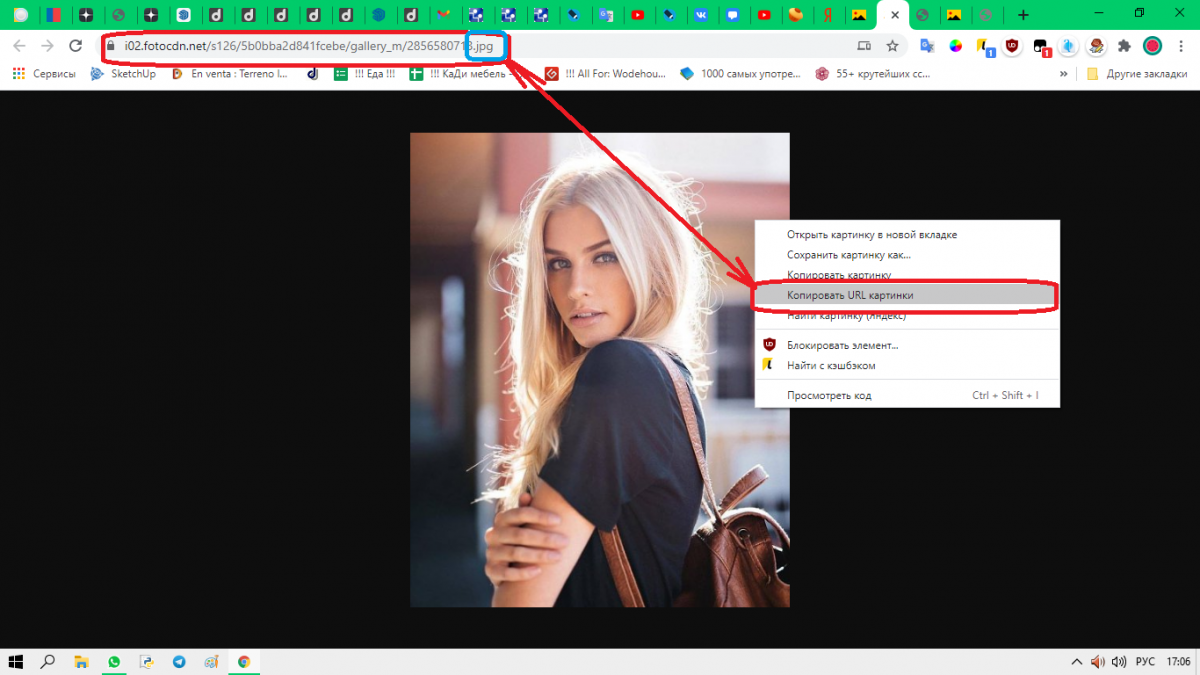Open the SketchUp bookmark
Viewport: 1200px width, 675px height.
(x=124, y=74)
